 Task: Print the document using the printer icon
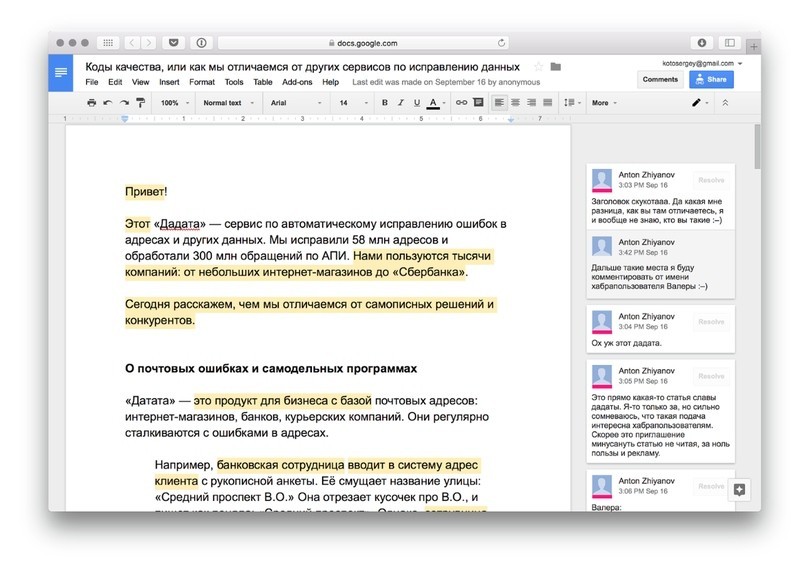(x=92, y=102)
